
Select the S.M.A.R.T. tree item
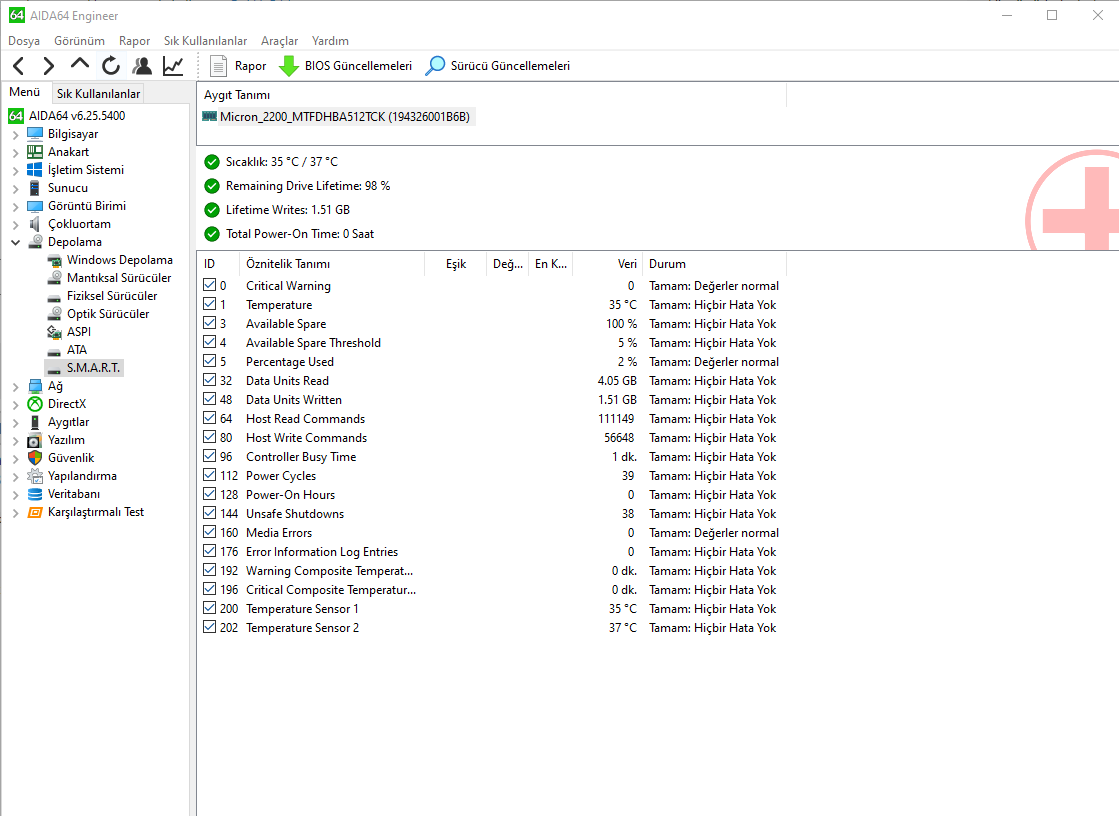(84, 368)
